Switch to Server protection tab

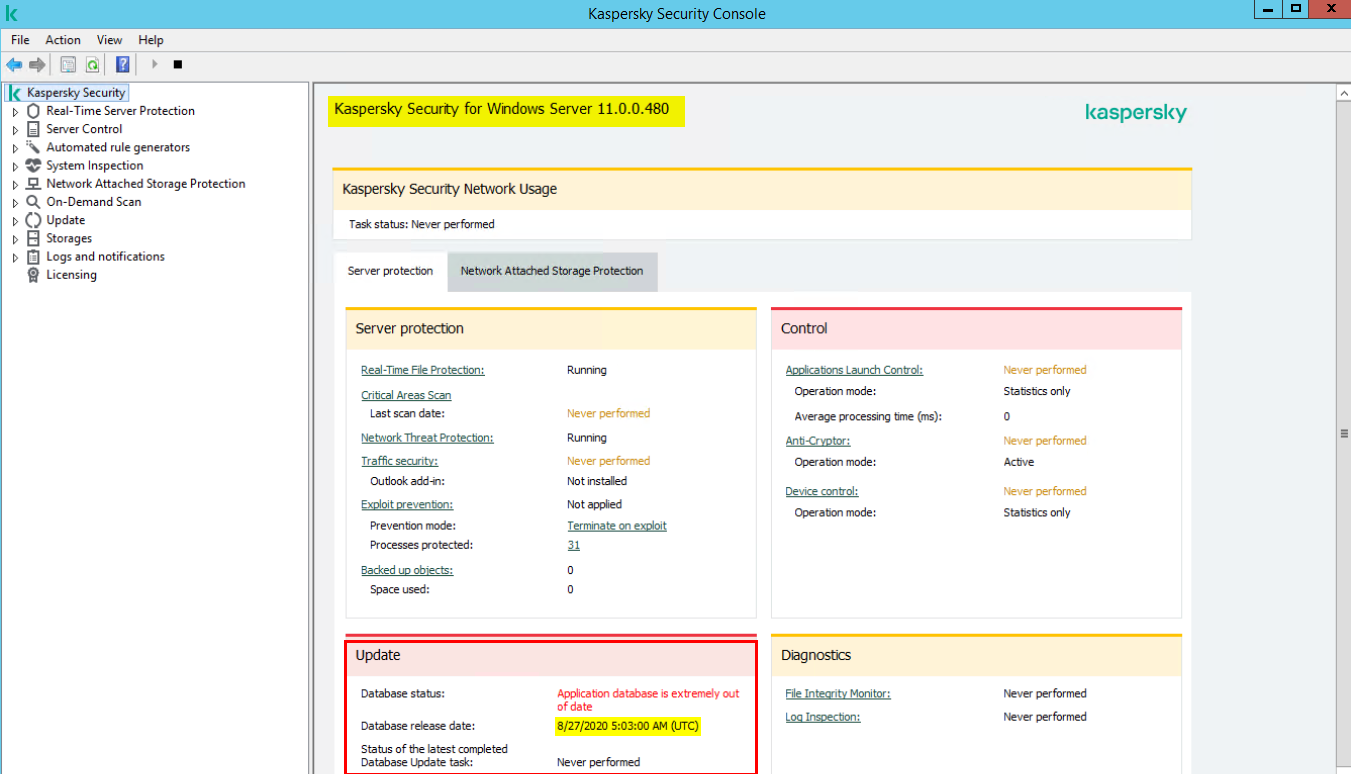[390, 271]
